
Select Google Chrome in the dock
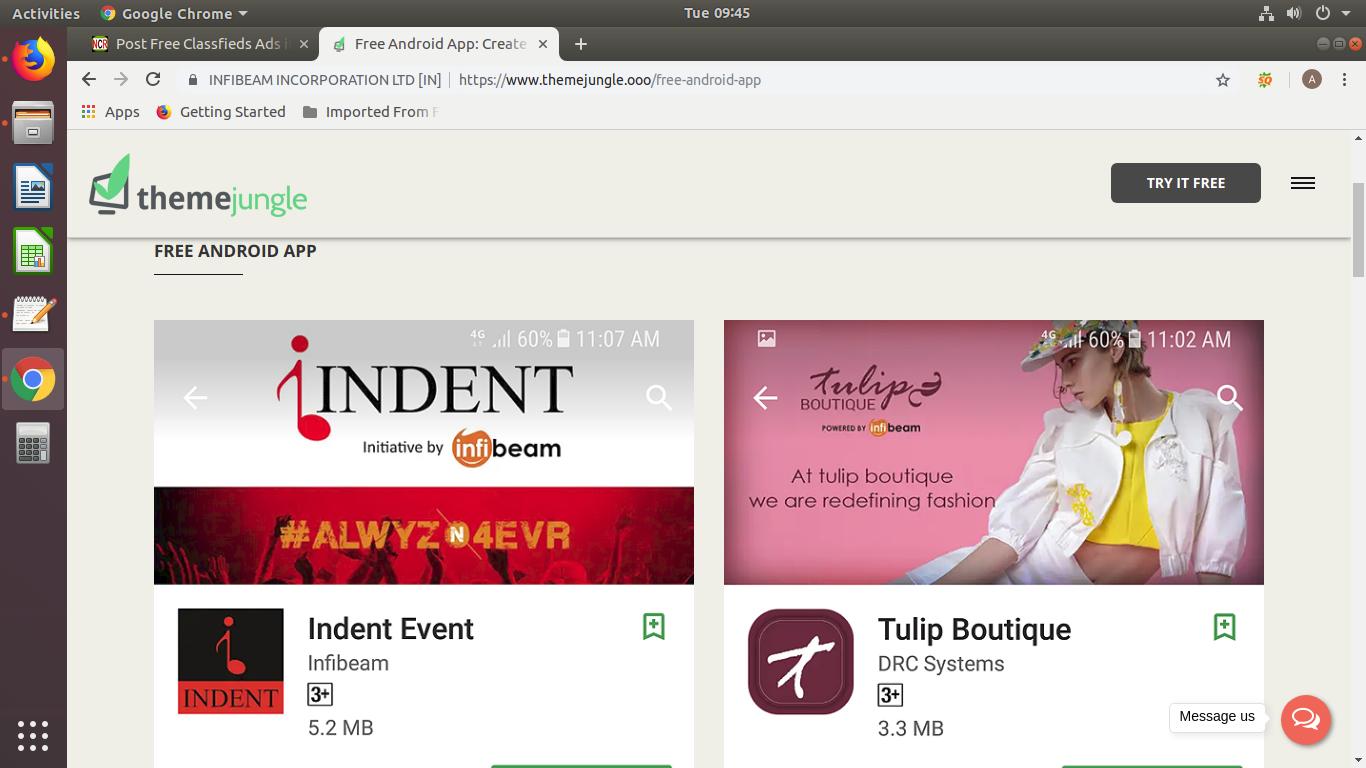(x=33, y=379)
